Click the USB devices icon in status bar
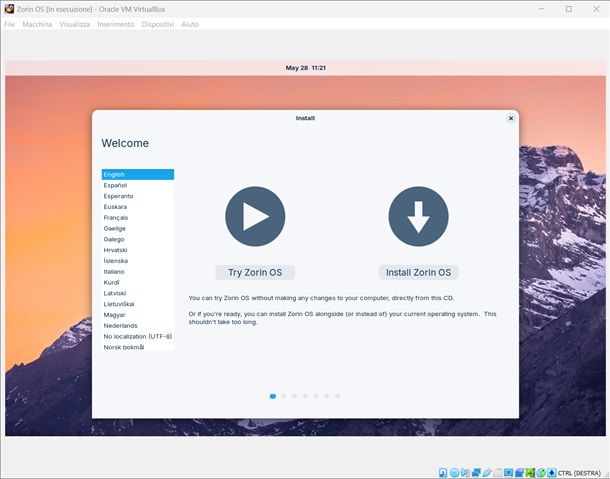Screen dimensions: 610x479 pyautogui.click(x=487, y=473)
